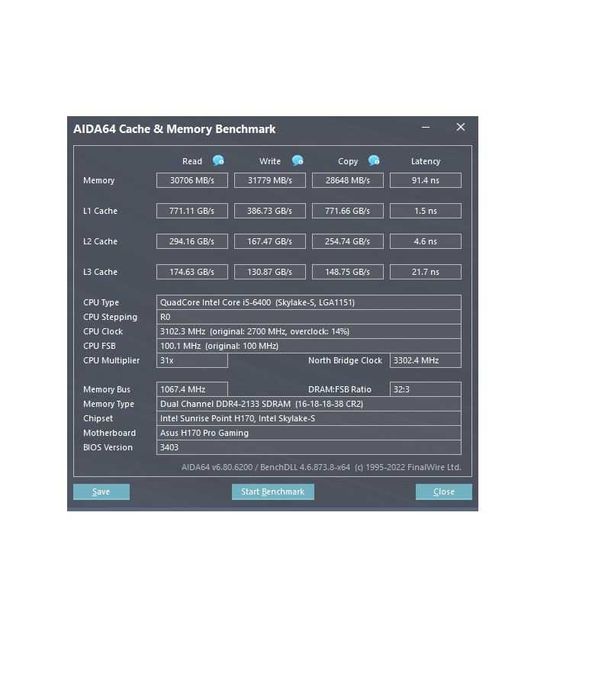Click the CPU Stepping value R0
The image size is (592, 700).
[309, 317]
